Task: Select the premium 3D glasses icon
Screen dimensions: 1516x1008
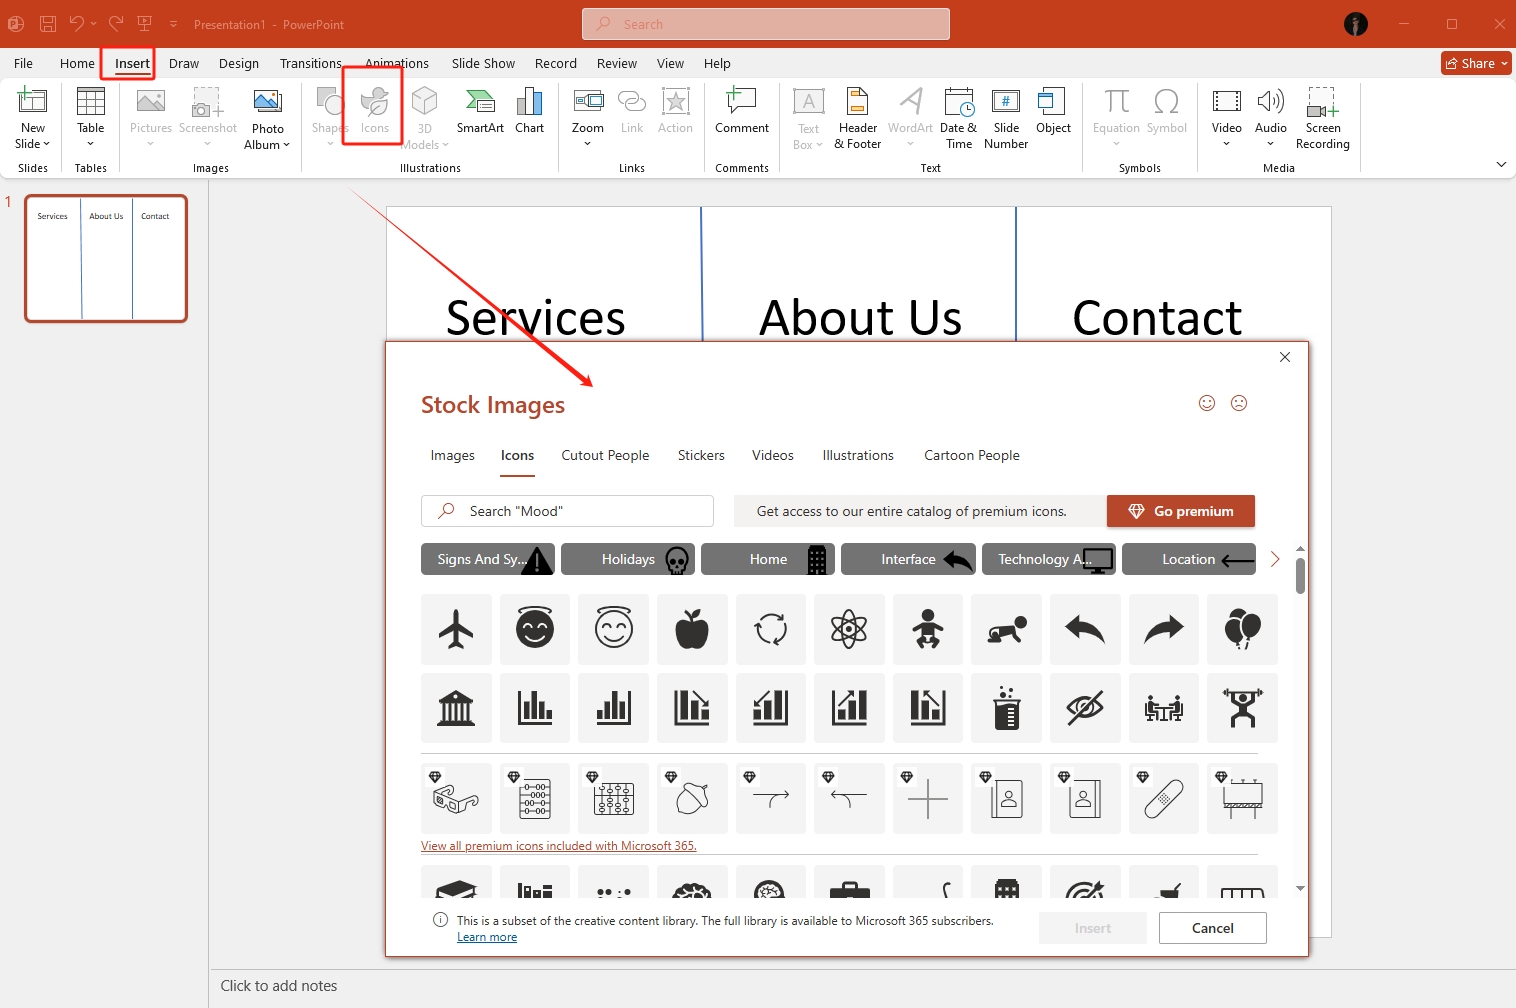Action: coord(456,798)
